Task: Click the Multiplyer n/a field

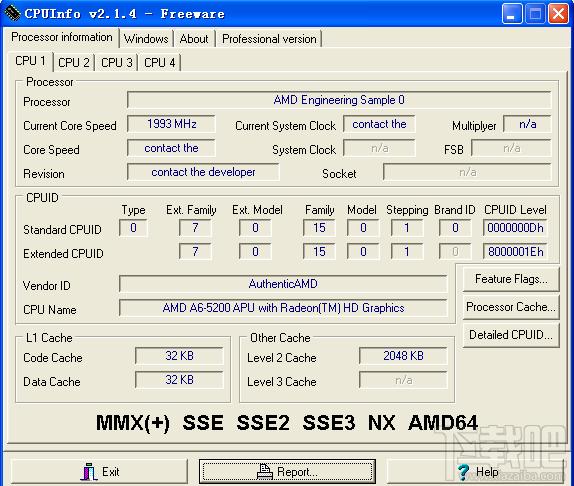Action: click(x=527, y=124)
